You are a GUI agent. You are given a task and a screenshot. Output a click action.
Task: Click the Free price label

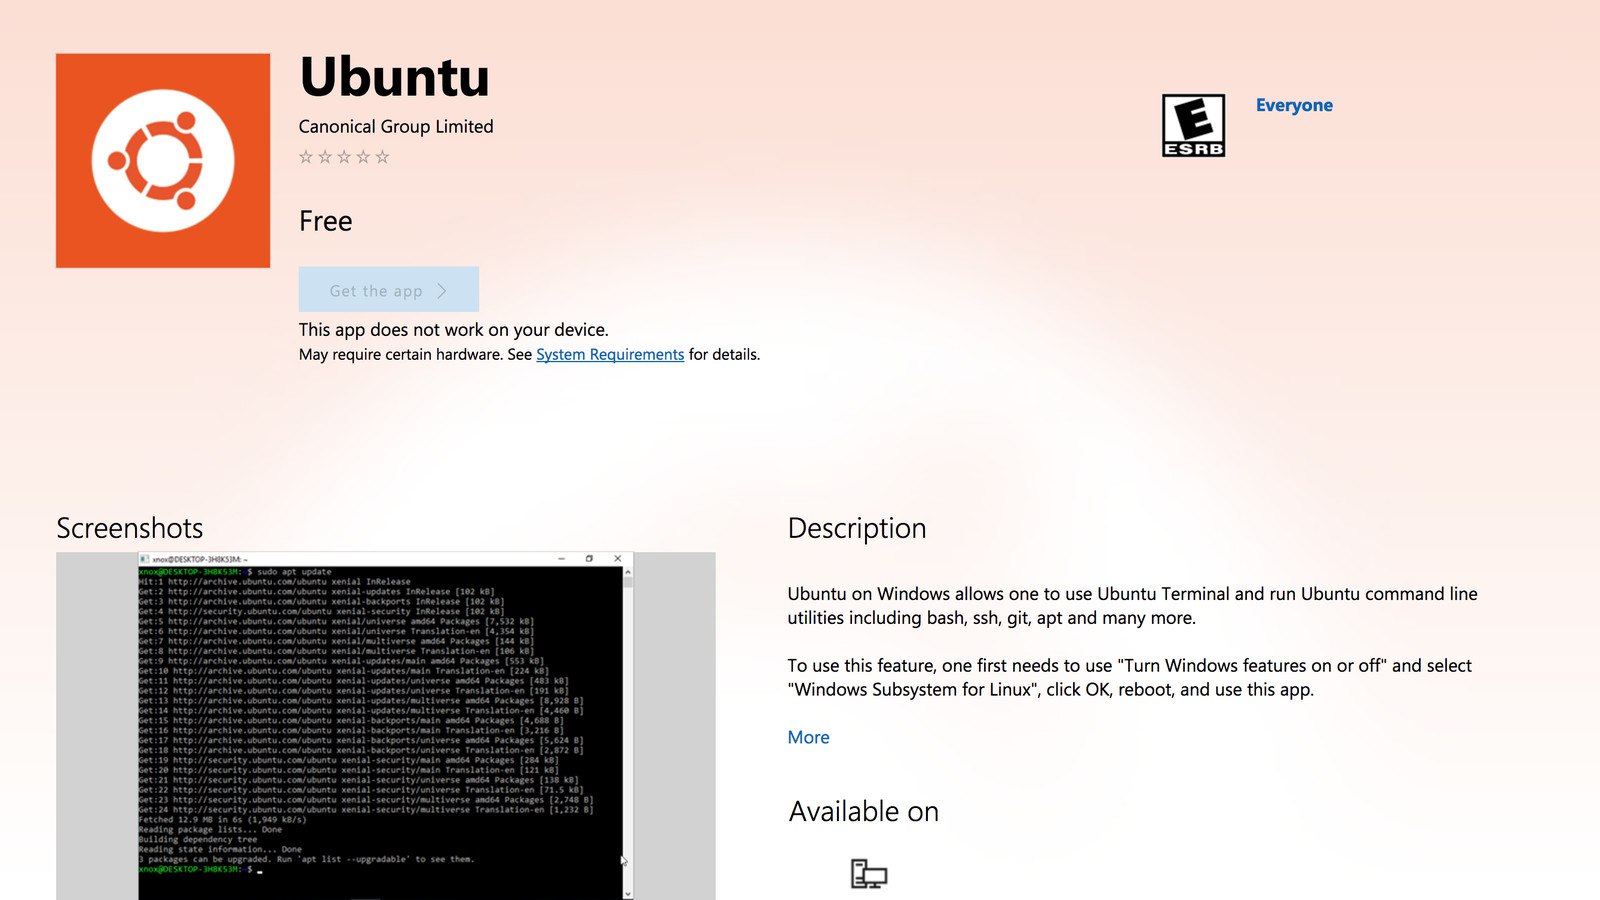point(326,221)
